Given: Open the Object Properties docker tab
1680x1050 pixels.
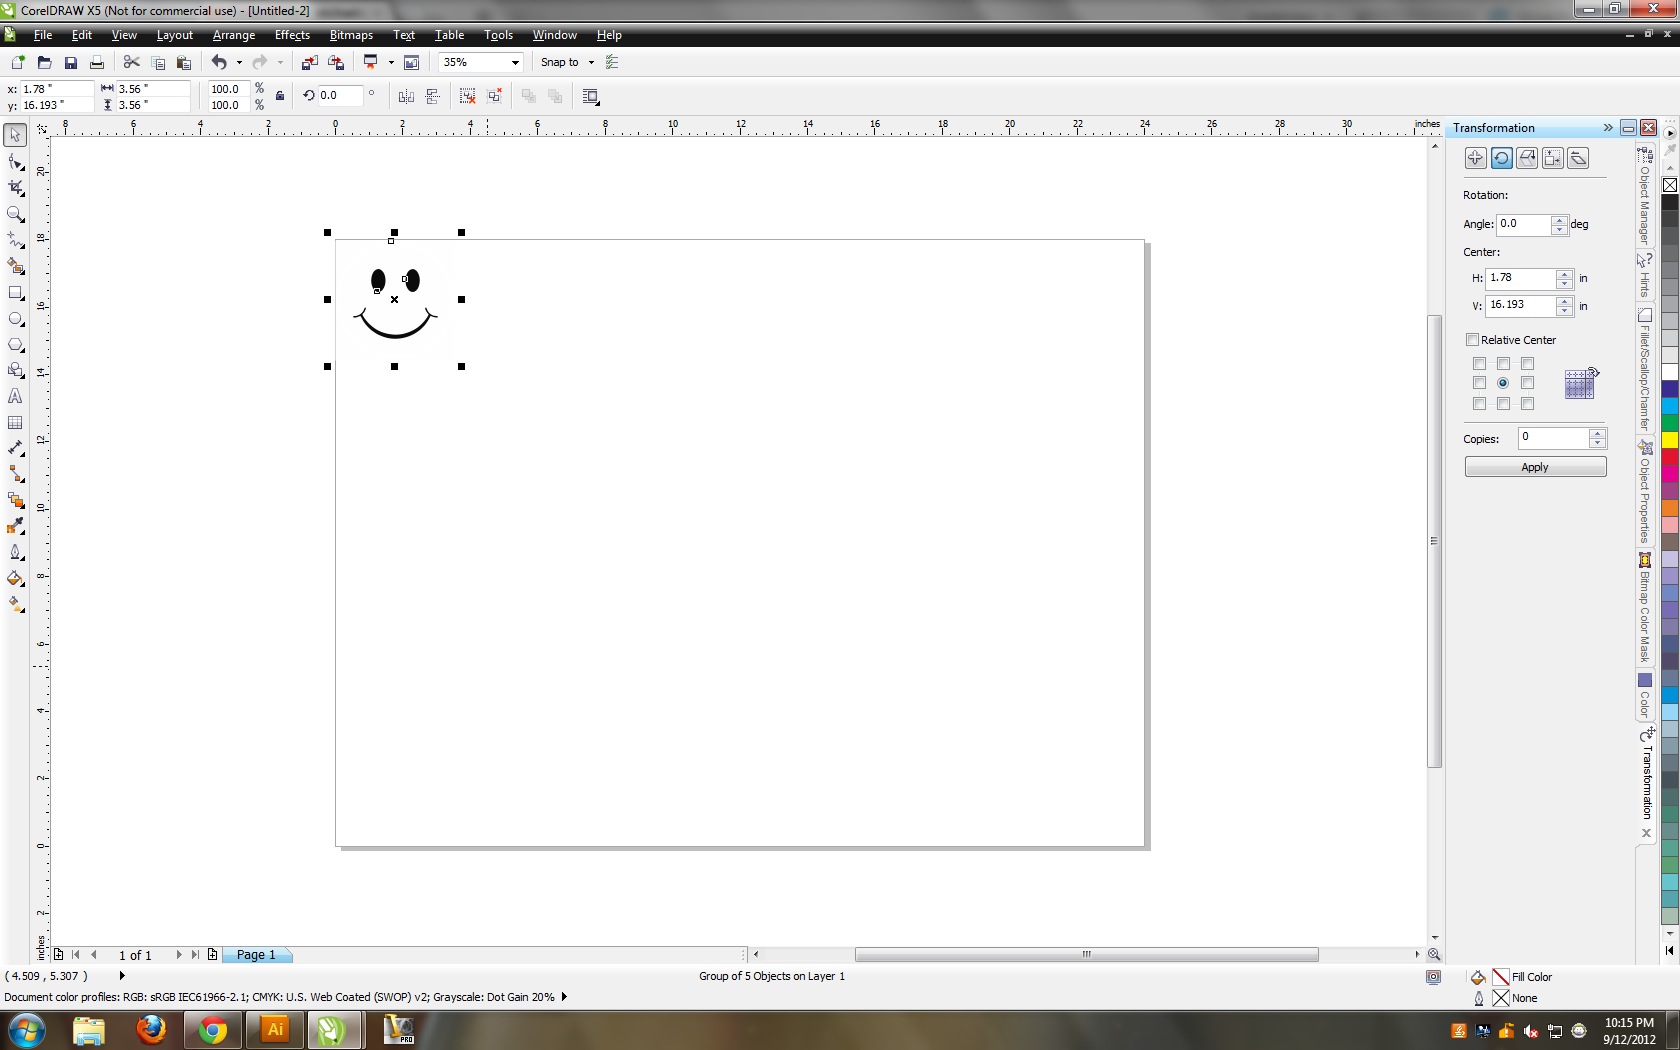Looking at the screenshot, I should [x=1645, y=491].
